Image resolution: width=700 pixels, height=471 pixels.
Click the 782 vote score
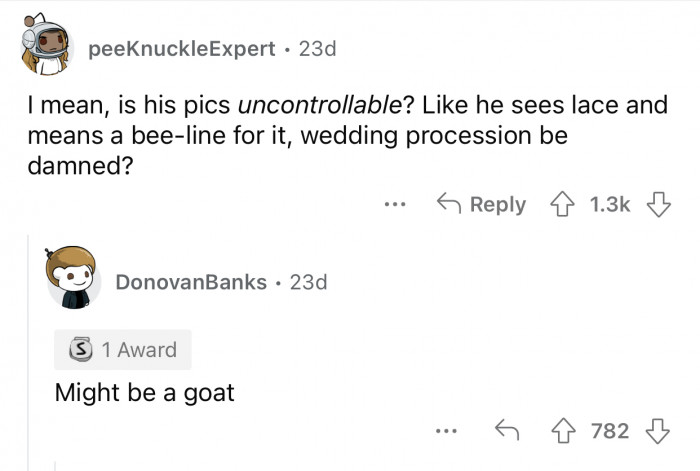click(610, 431)
